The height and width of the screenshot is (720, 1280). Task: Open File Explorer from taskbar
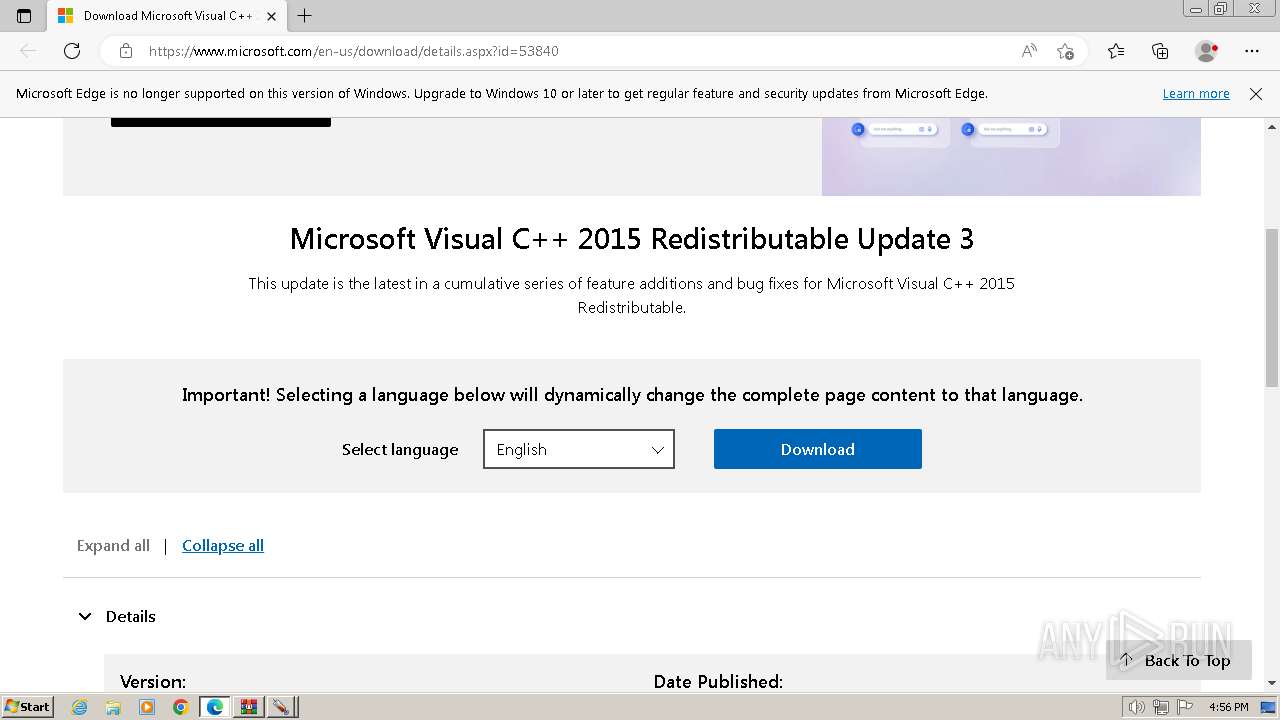113,707
